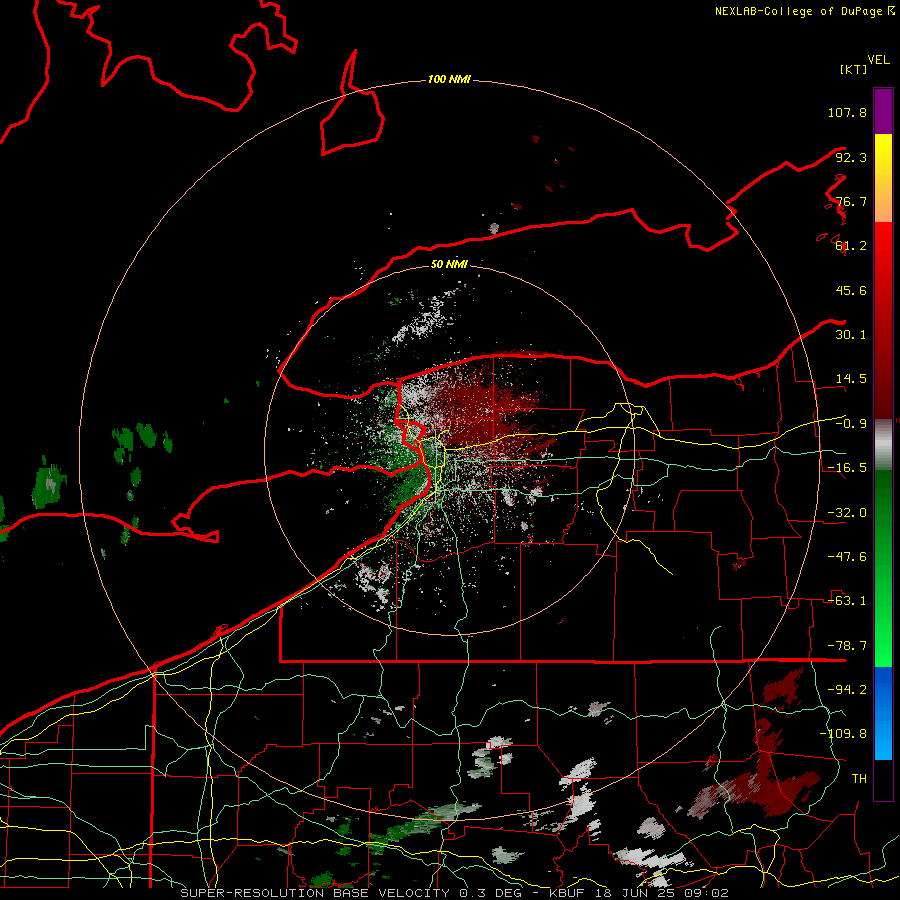The width and height of the screenshot is (900, 900).
Task: Click the VEL legend title
Action: 878,60
